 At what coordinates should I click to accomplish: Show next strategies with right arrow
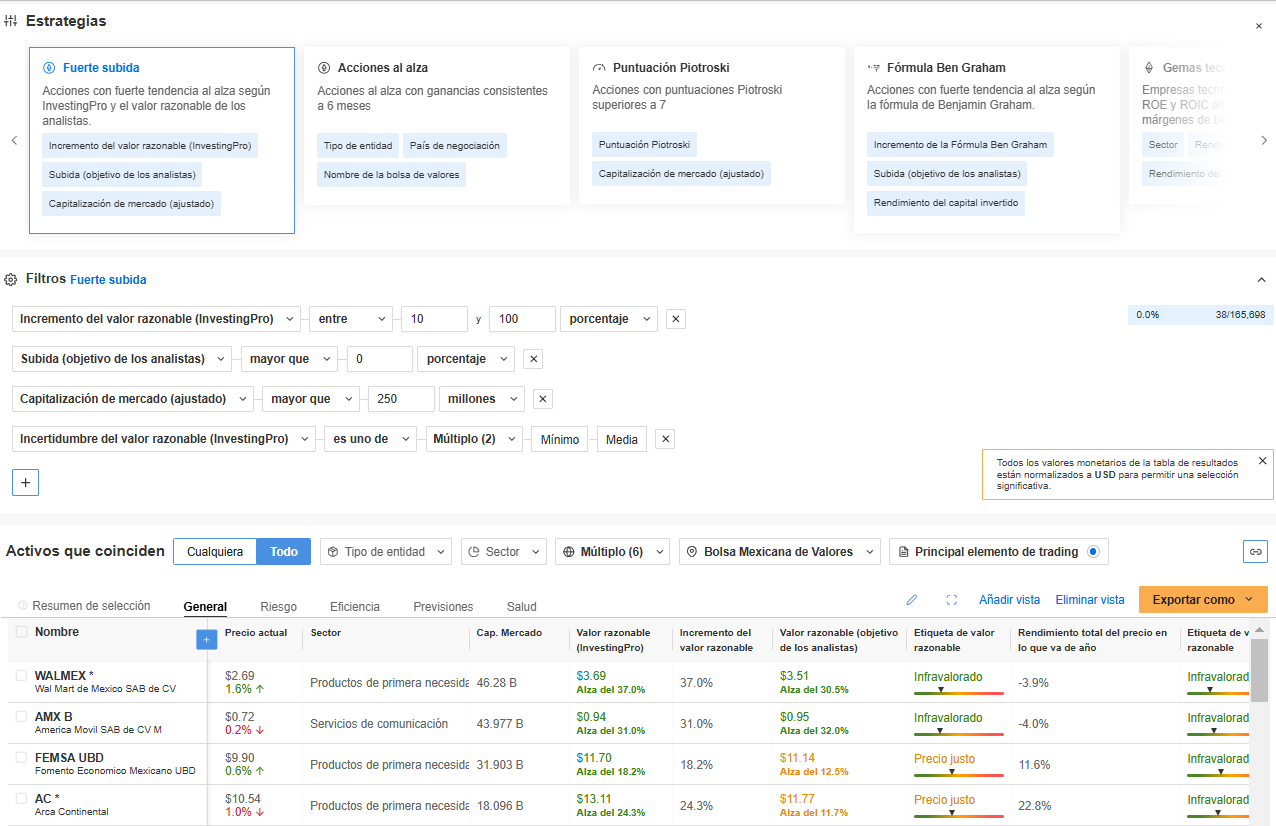pos(1264,141)
